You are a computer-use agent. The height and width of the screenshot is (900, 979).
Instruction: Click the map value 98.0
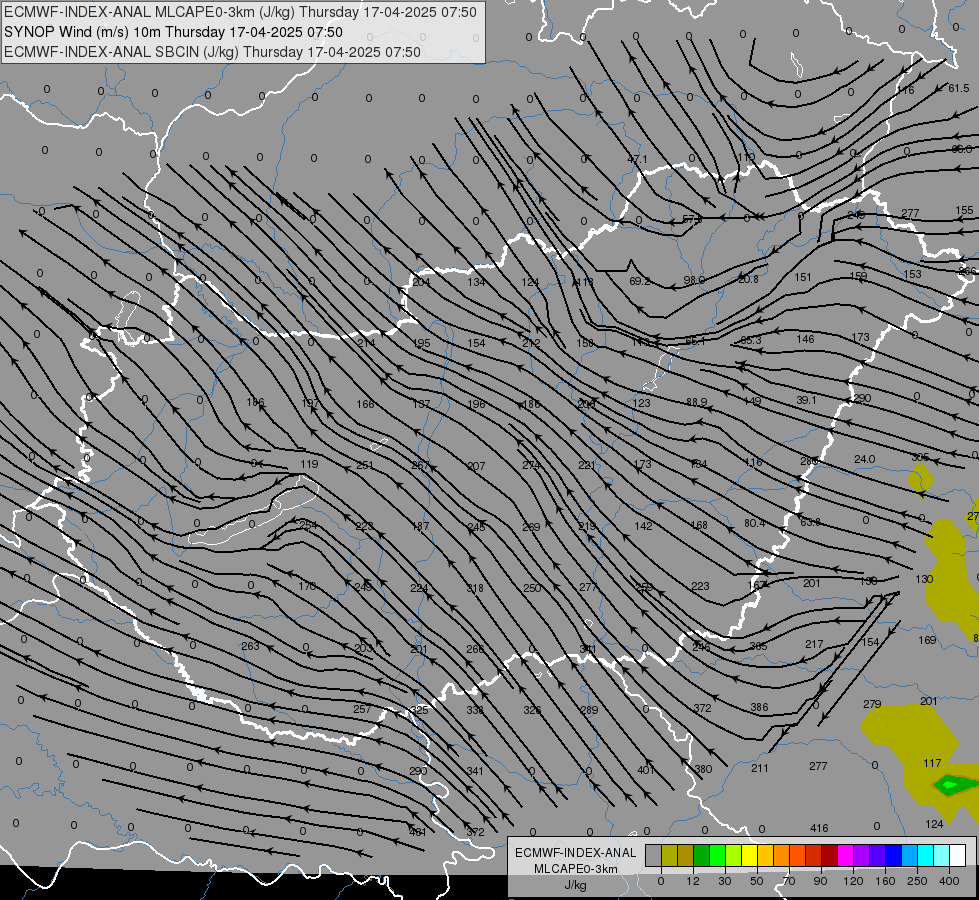click(x=694, y=280)
